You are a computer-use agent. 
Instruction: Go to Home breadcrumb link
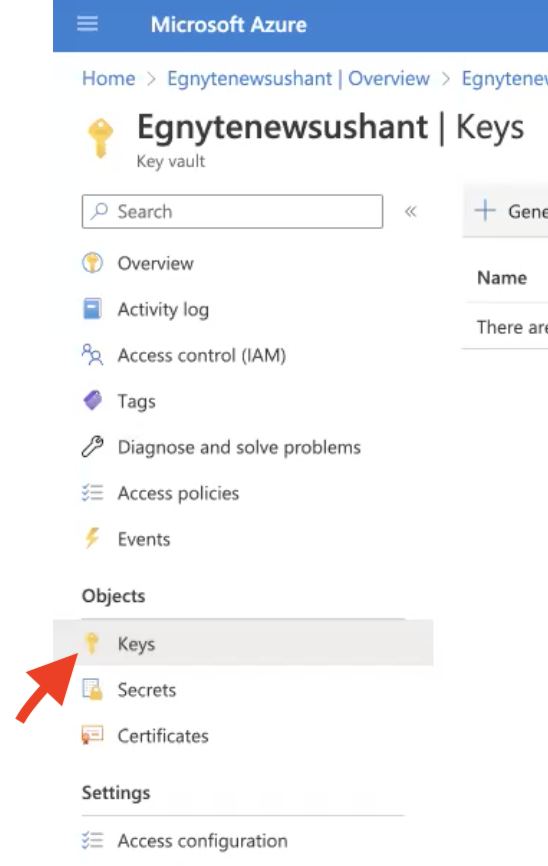click(108, 78)
